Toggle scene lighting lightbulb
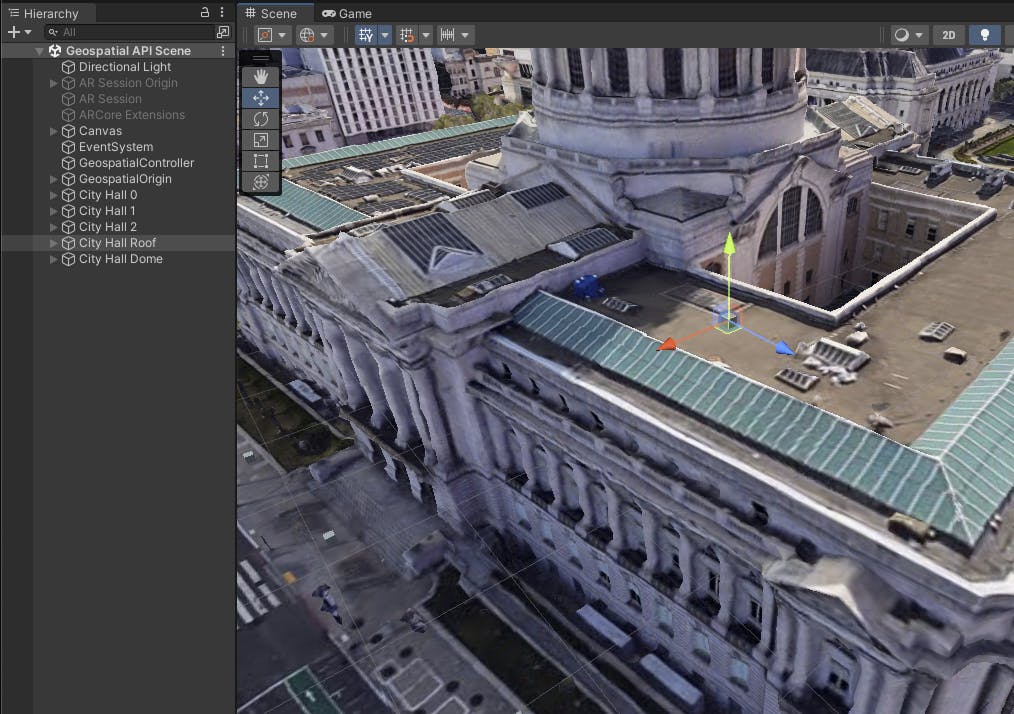Viewport: 1014px width, 714px height. point(984,34)
